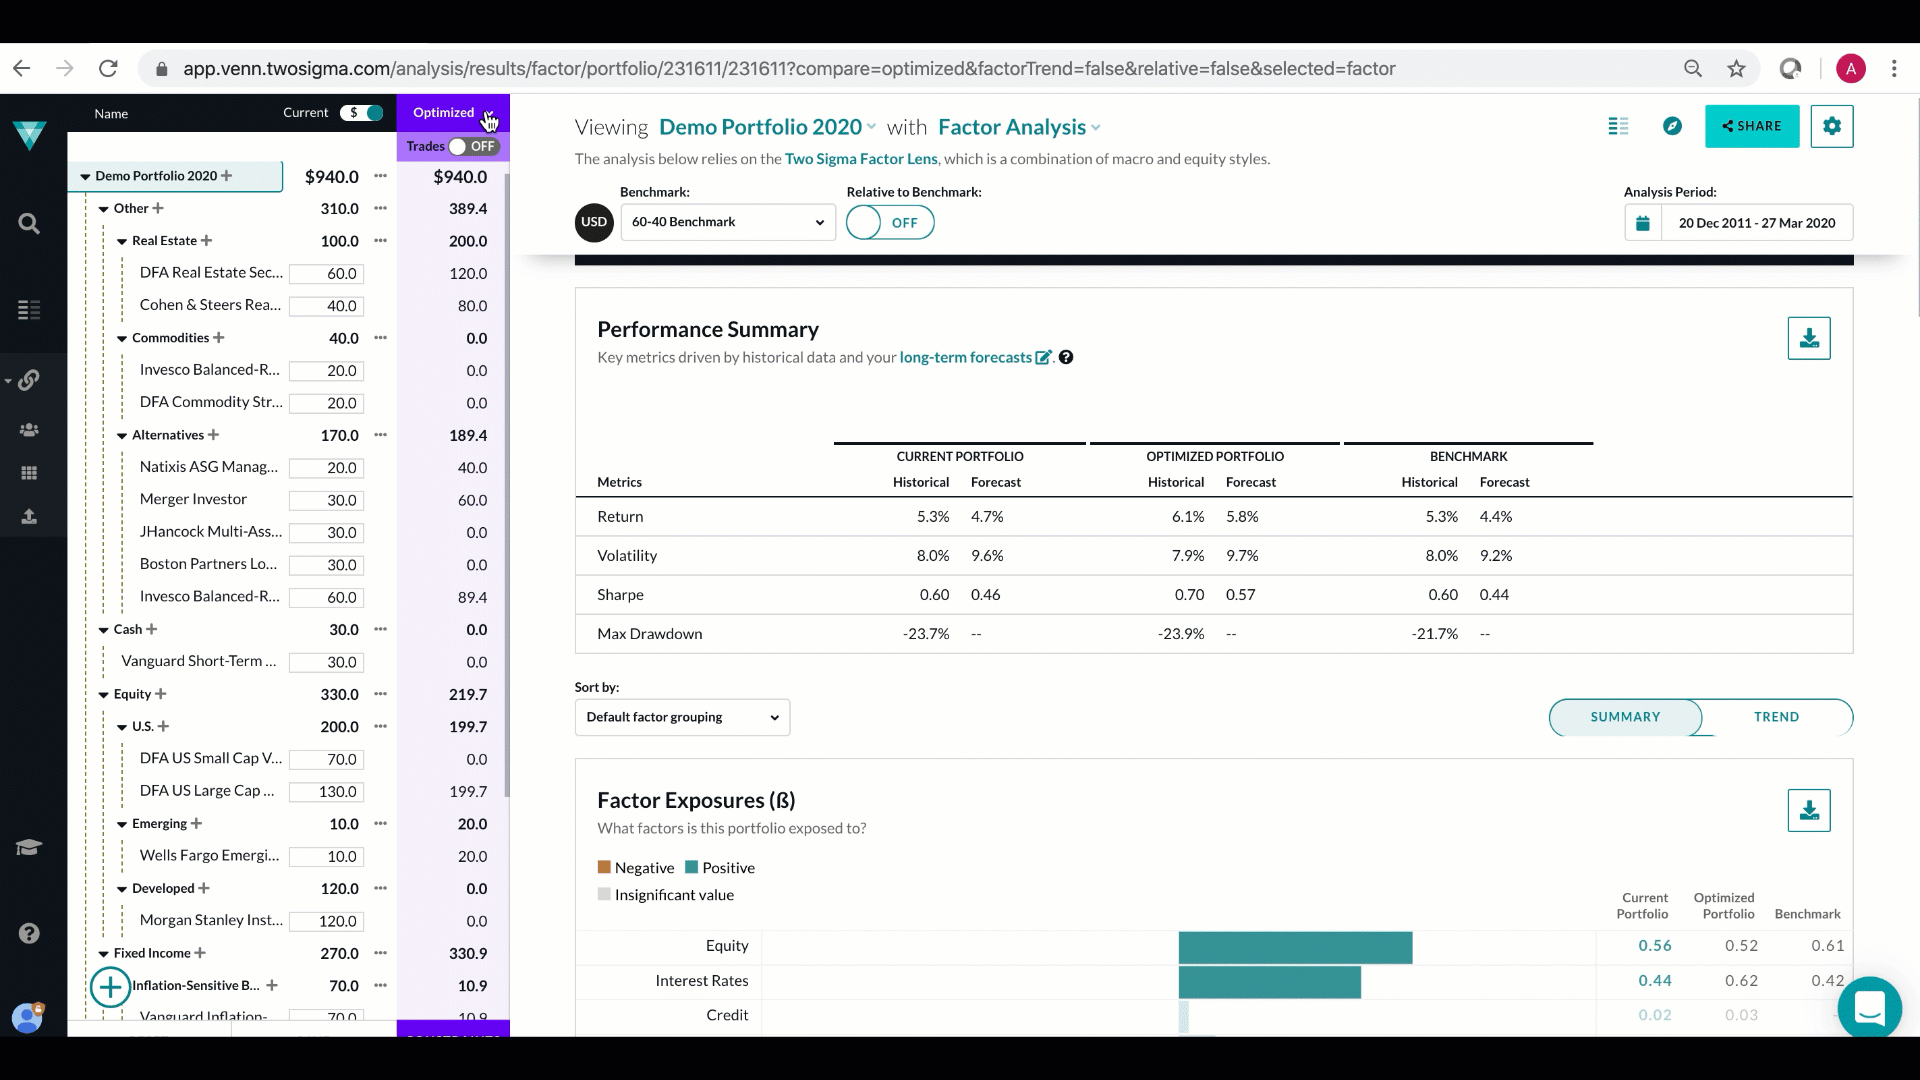Toggle the Current dollar switch

tap(362, 113)
